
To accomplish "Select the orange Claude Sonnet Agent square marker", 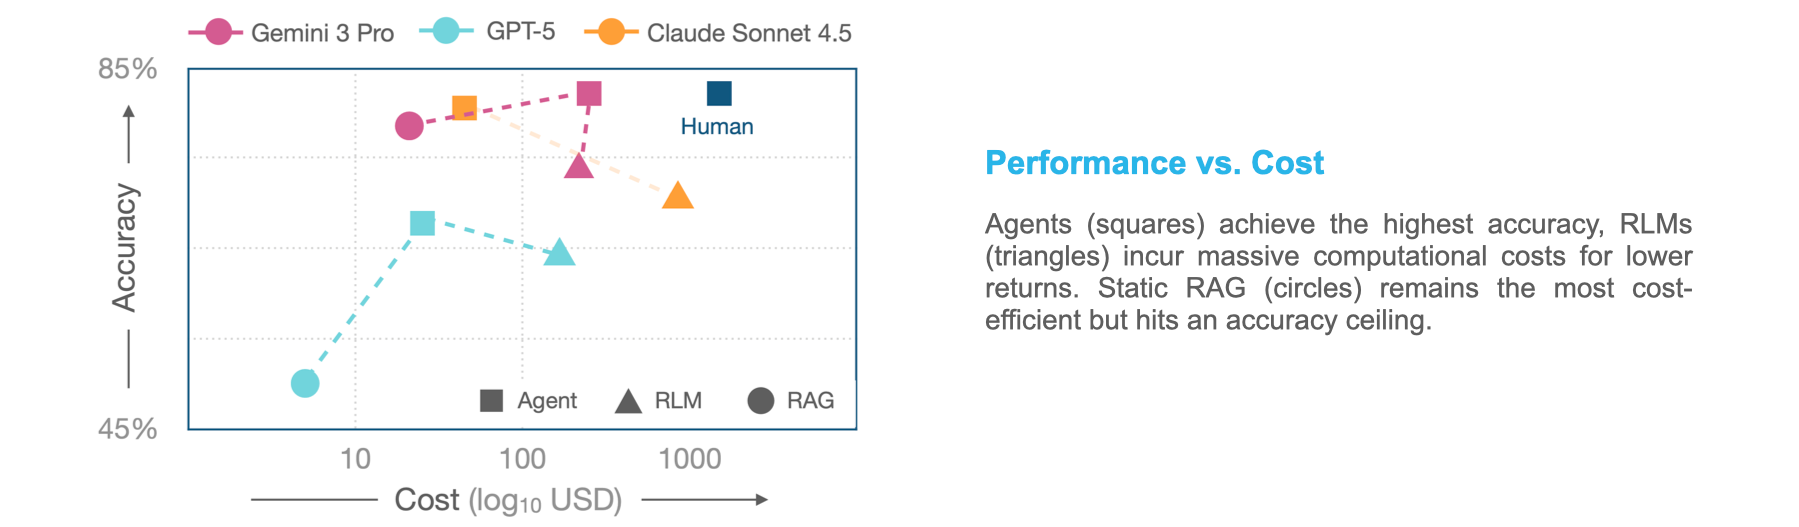I will coord(464,108).
